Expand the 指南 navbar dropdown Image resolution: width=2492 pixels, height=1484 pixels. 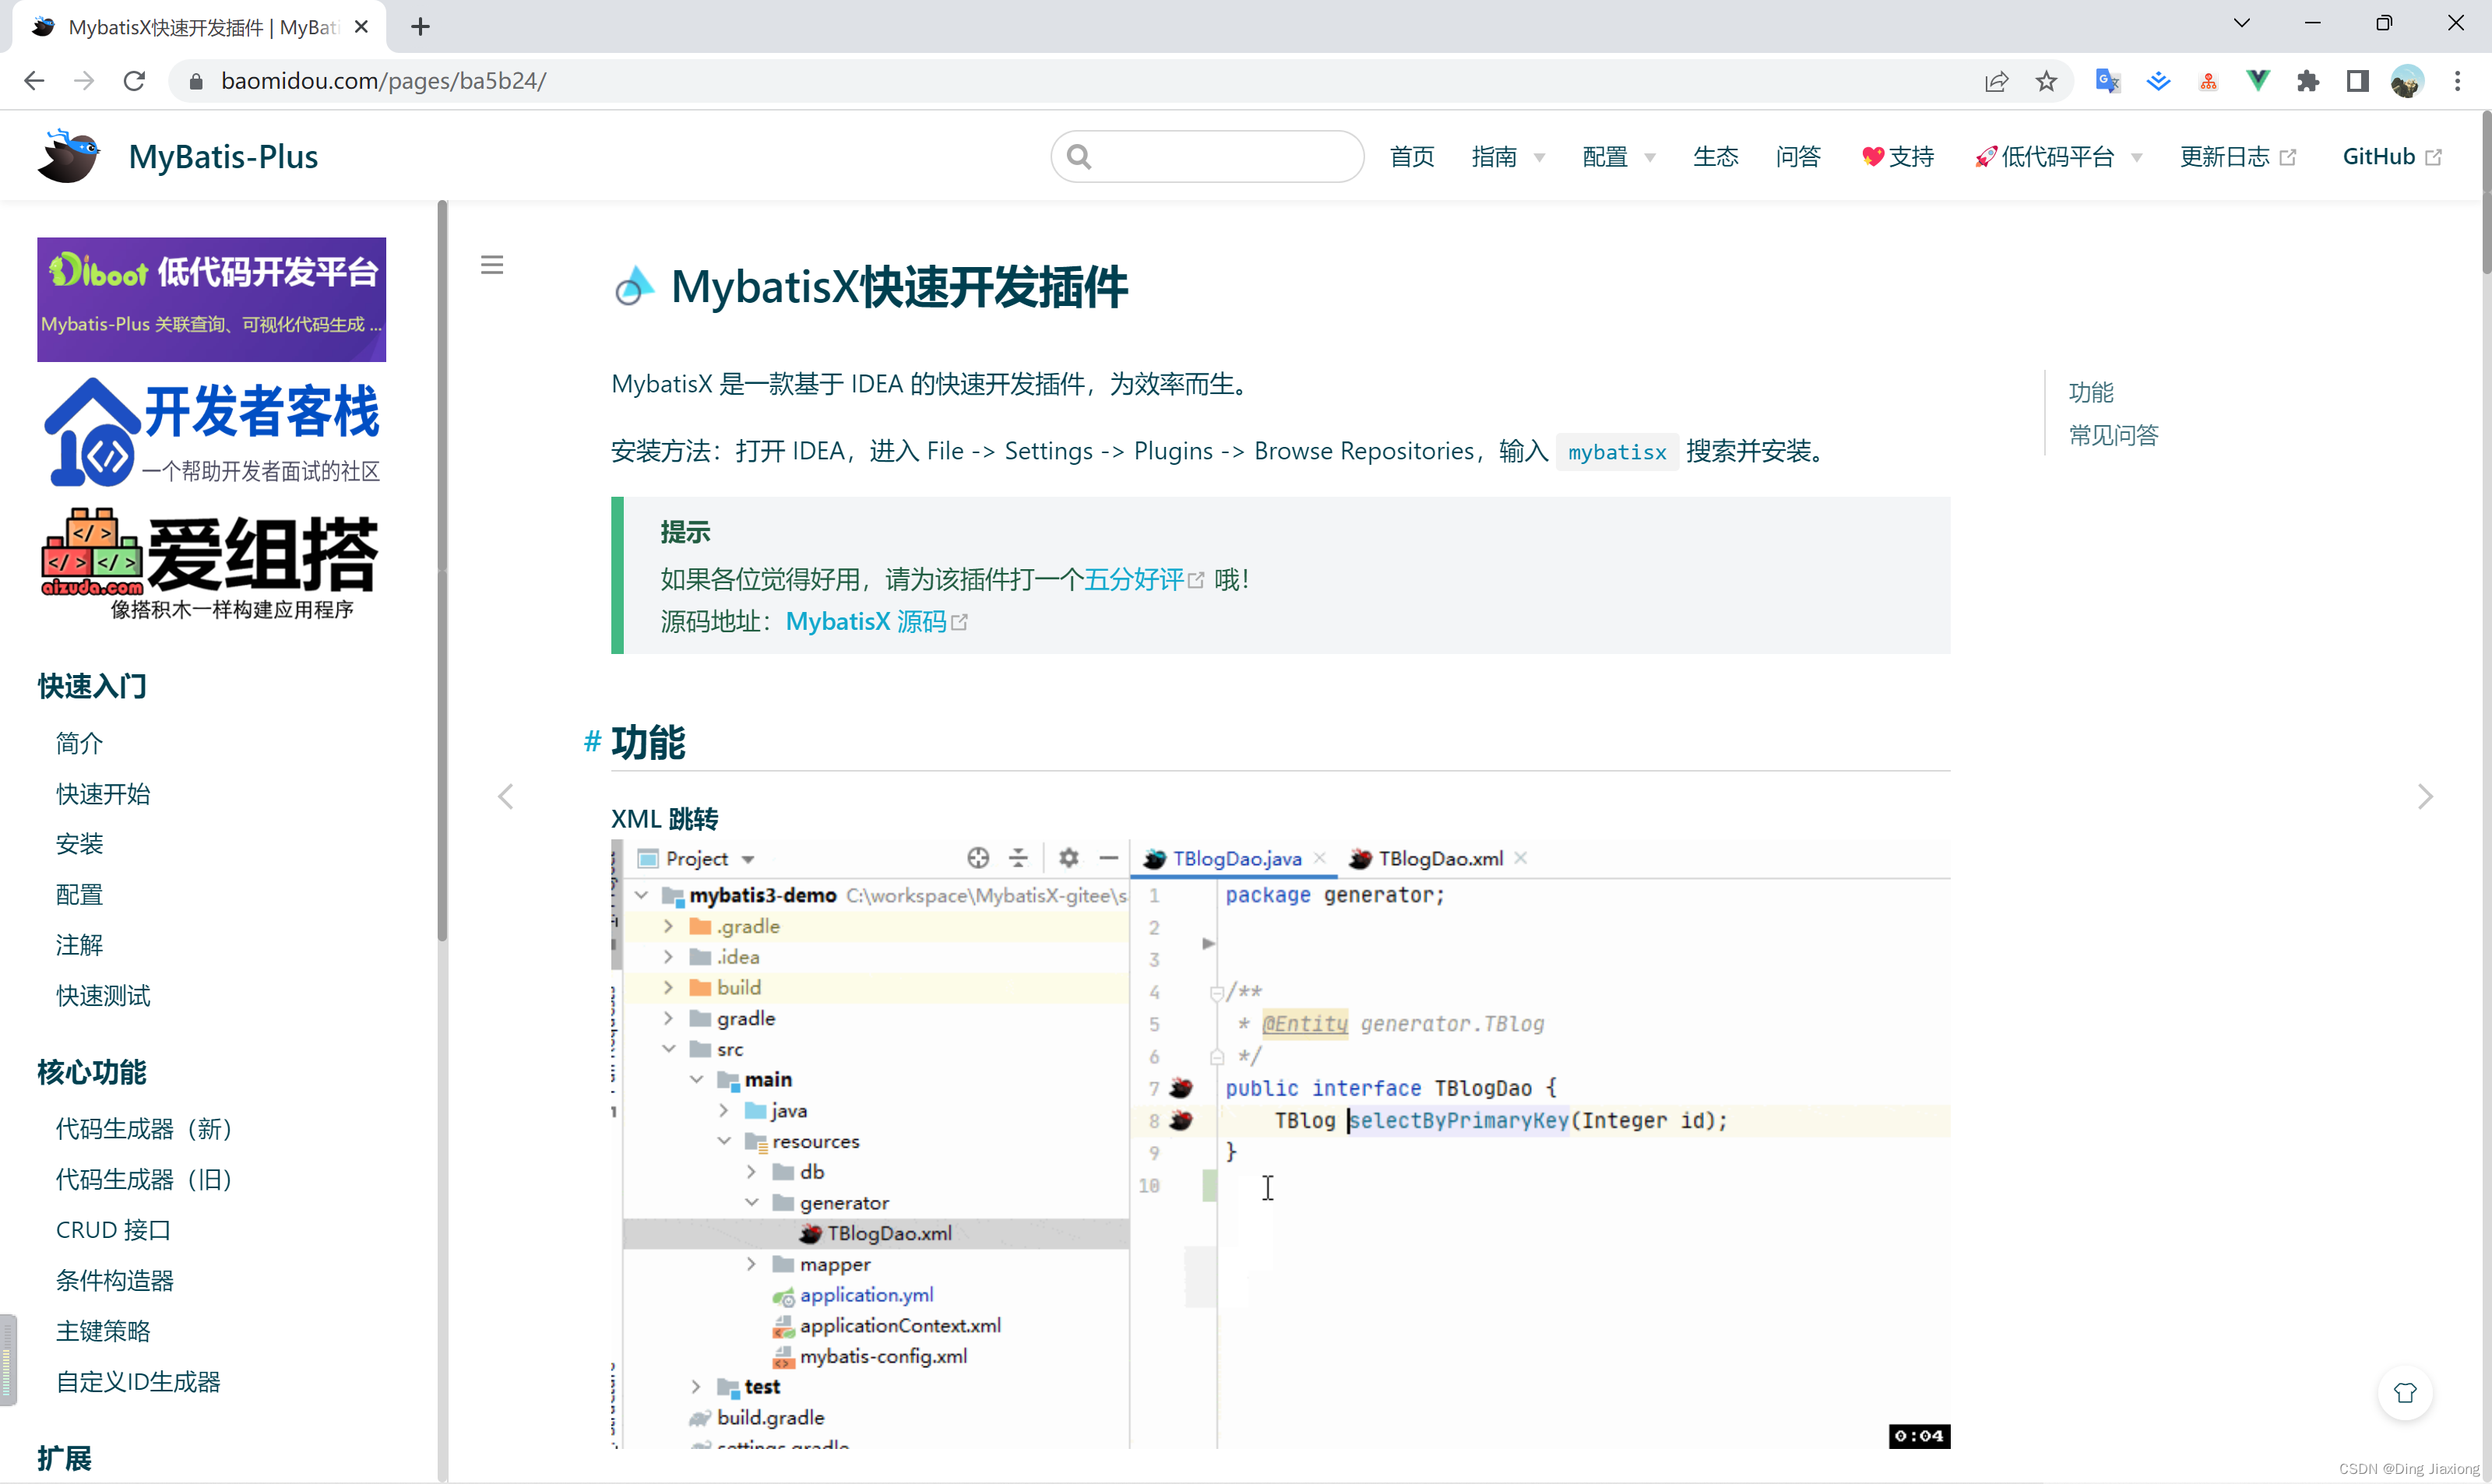click(x=1508, y=157)
